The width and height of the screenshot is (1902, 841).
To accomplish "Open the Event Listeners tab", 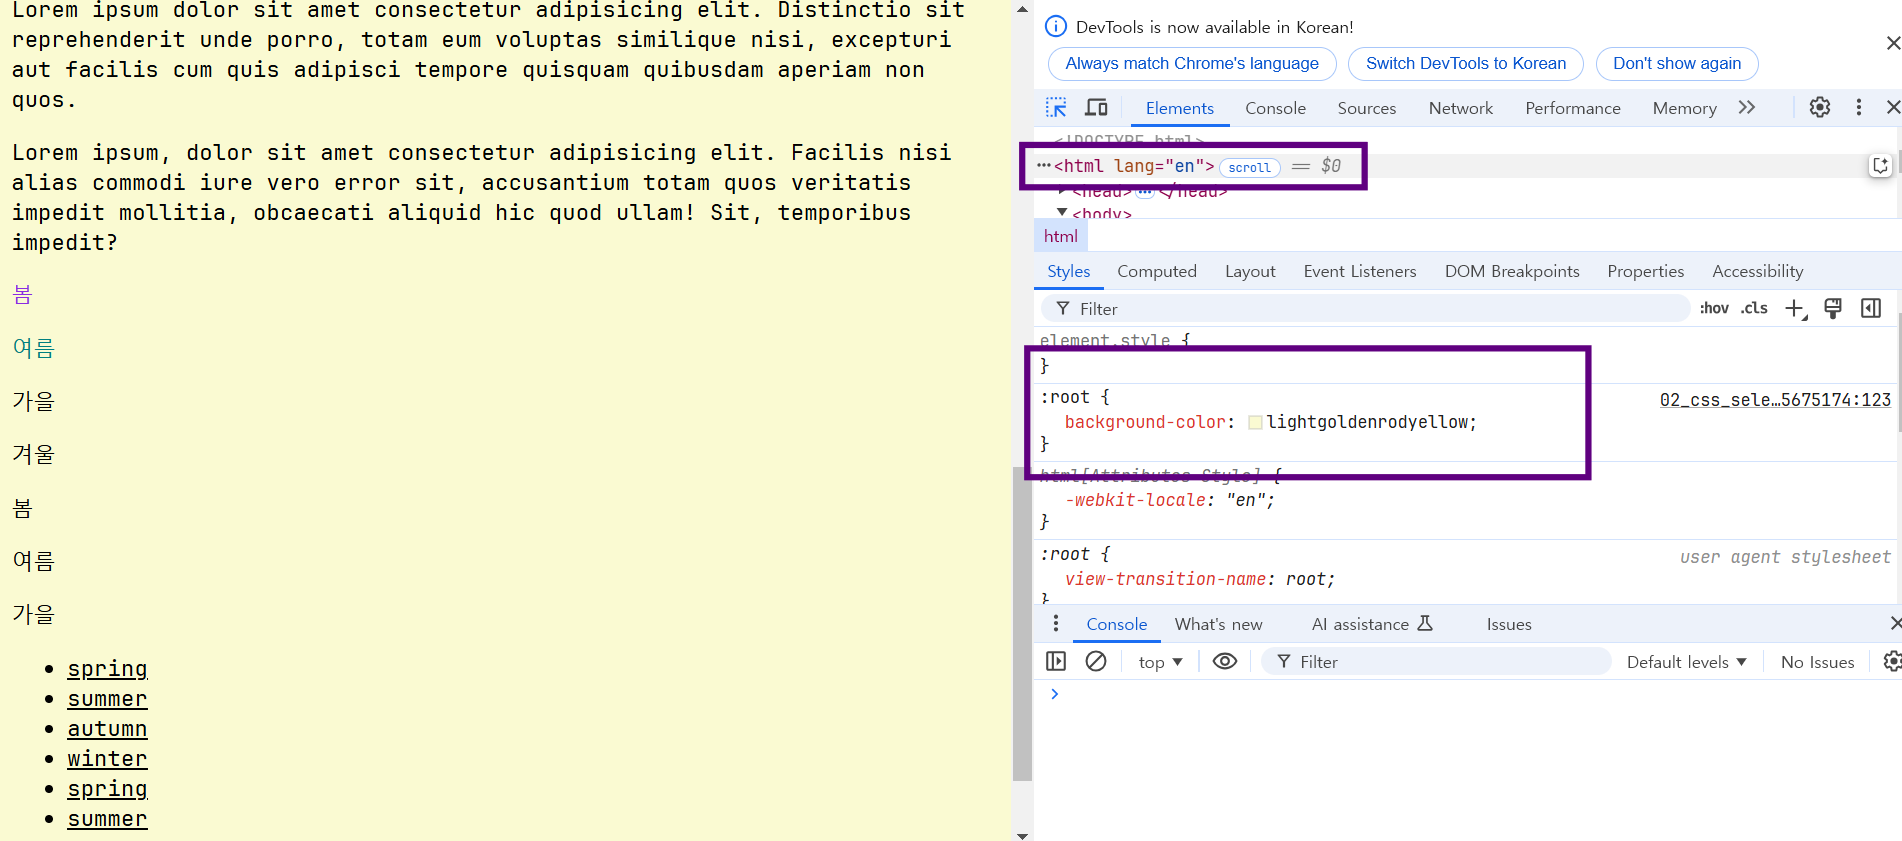I will (1360, 271).
